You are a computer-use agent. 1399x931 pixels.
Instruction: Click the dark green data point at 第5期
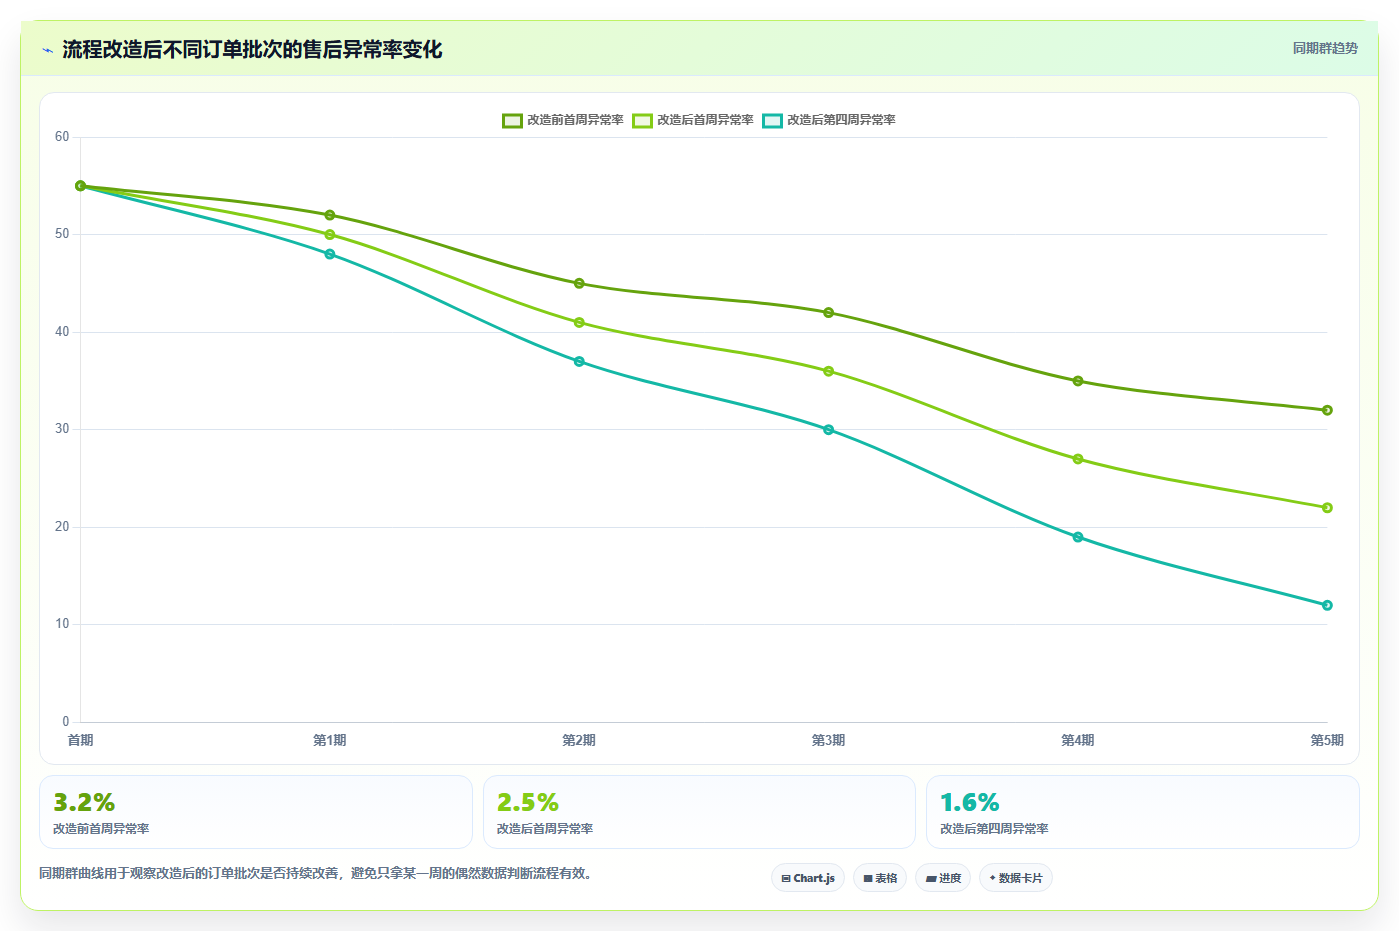click(x=1327, y=410)
